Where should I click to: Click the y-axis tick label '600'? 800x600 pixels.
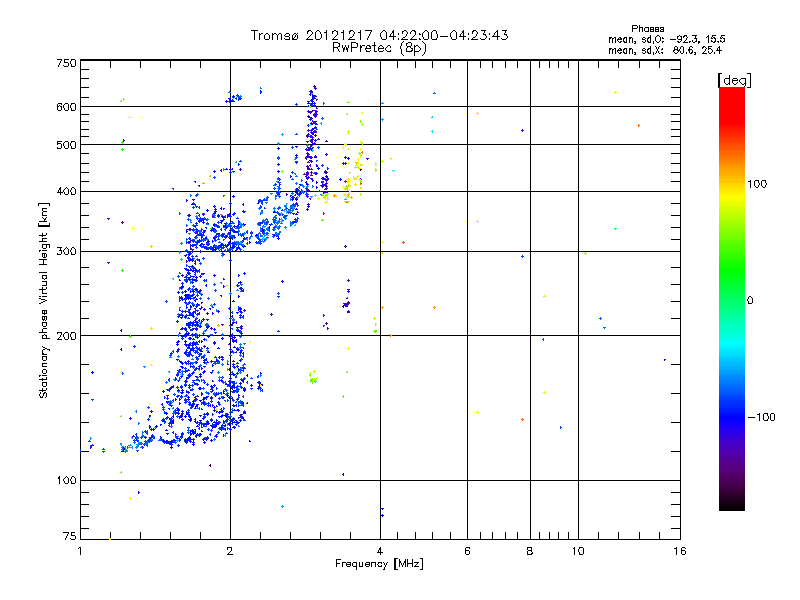[x=67, y=107]
